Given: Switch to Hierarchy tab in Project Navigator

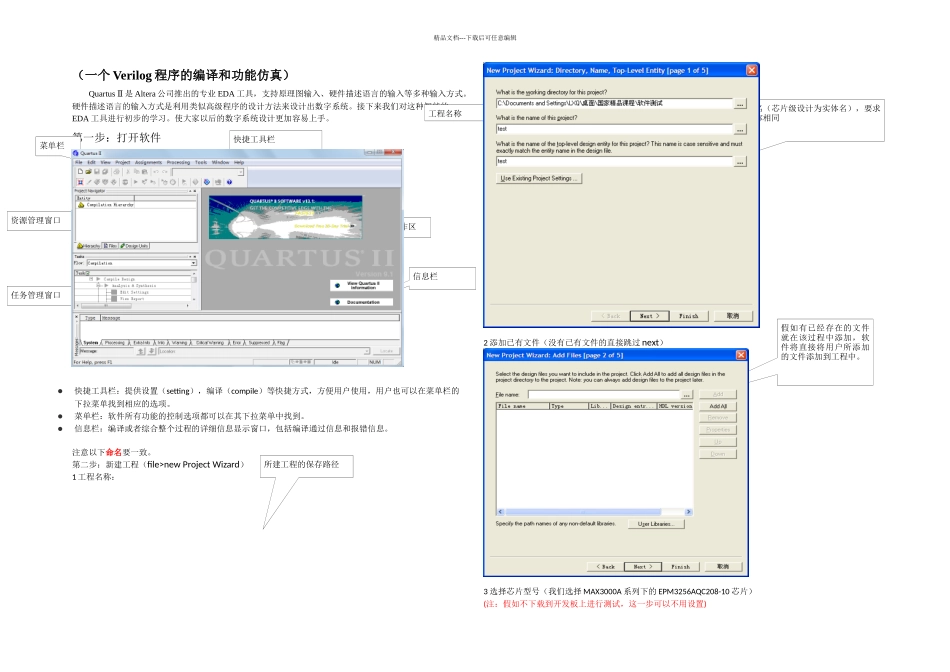Looking at the screenshot, I should (x=88, y=246).
